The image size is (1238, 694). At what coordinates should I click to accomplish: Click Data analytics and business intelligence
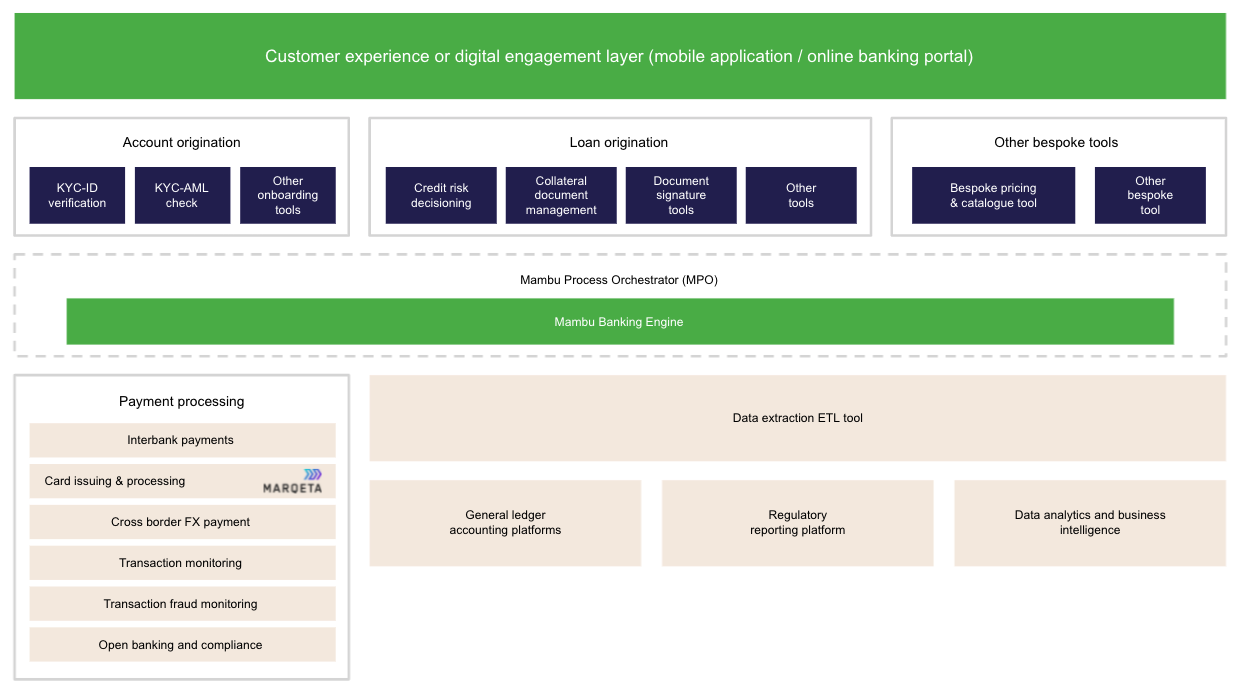[1090, 523]
